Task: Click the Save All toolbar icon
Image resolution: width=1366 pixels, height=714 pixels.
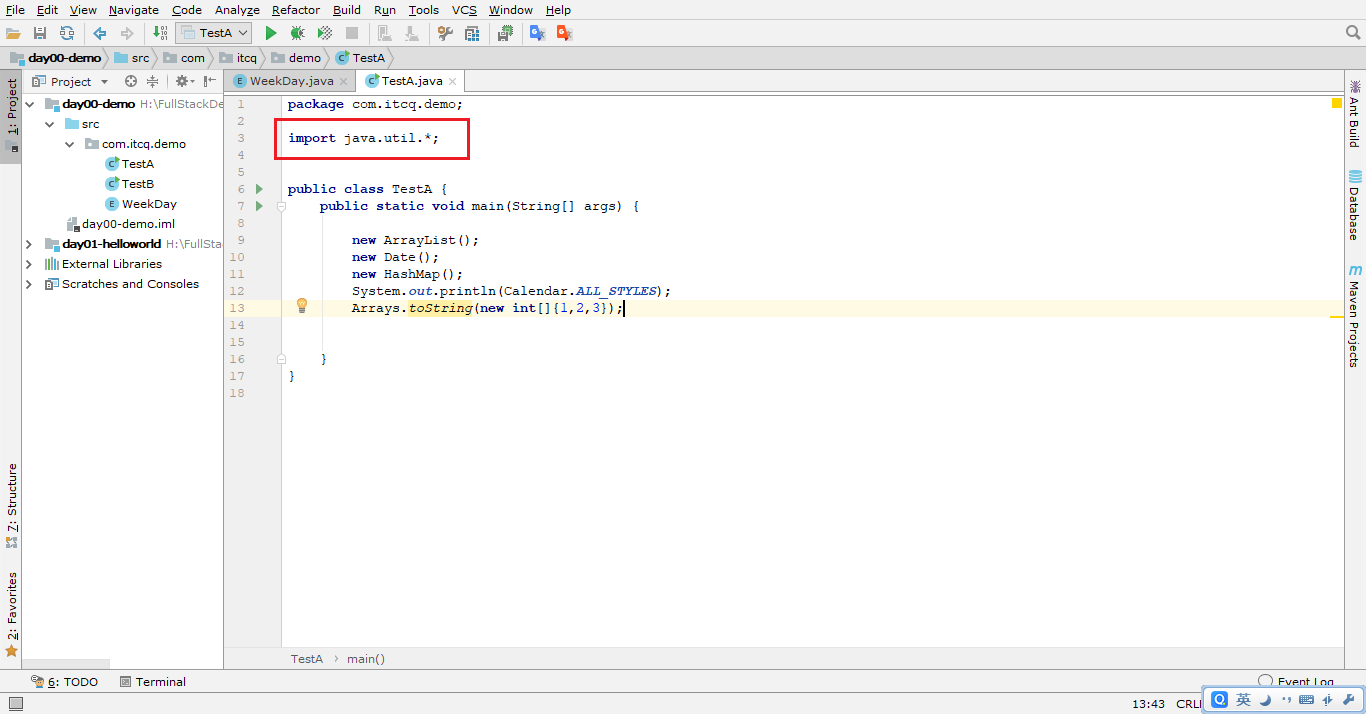Action: (x=40, y=33)
